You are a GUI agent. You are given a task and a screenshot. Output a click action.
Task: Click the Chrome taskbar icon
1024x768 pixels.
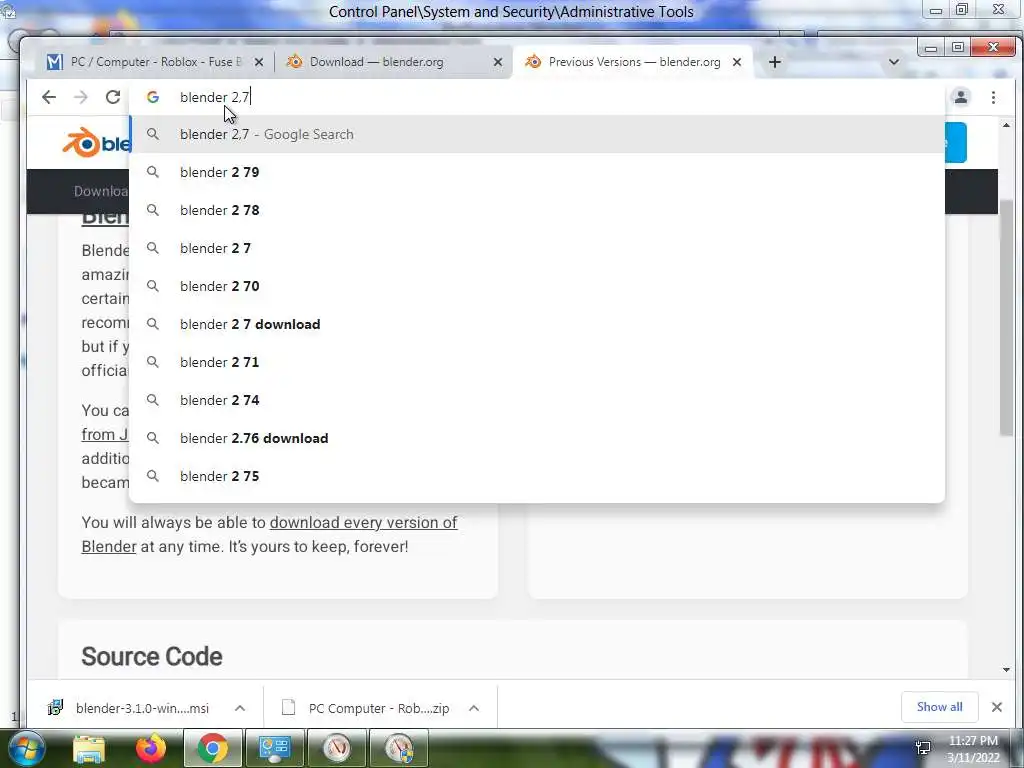point(213,748)
